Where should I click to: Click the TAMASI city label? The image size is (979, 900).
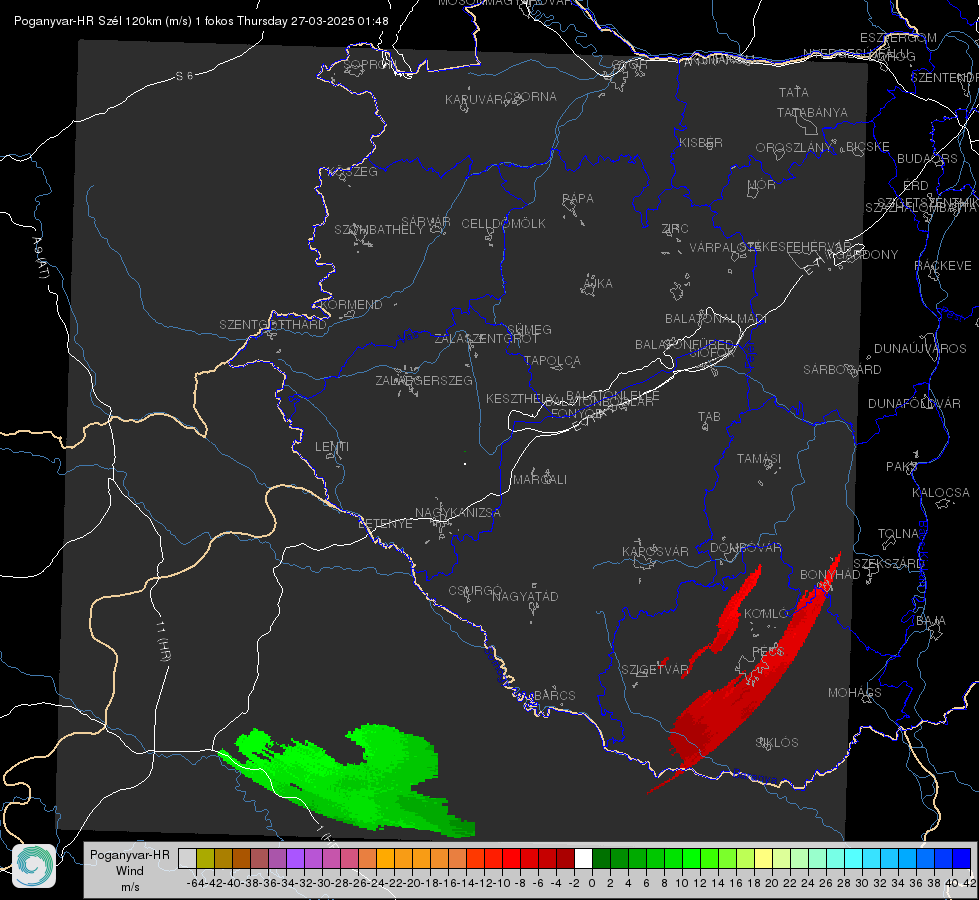coord(759,458)
